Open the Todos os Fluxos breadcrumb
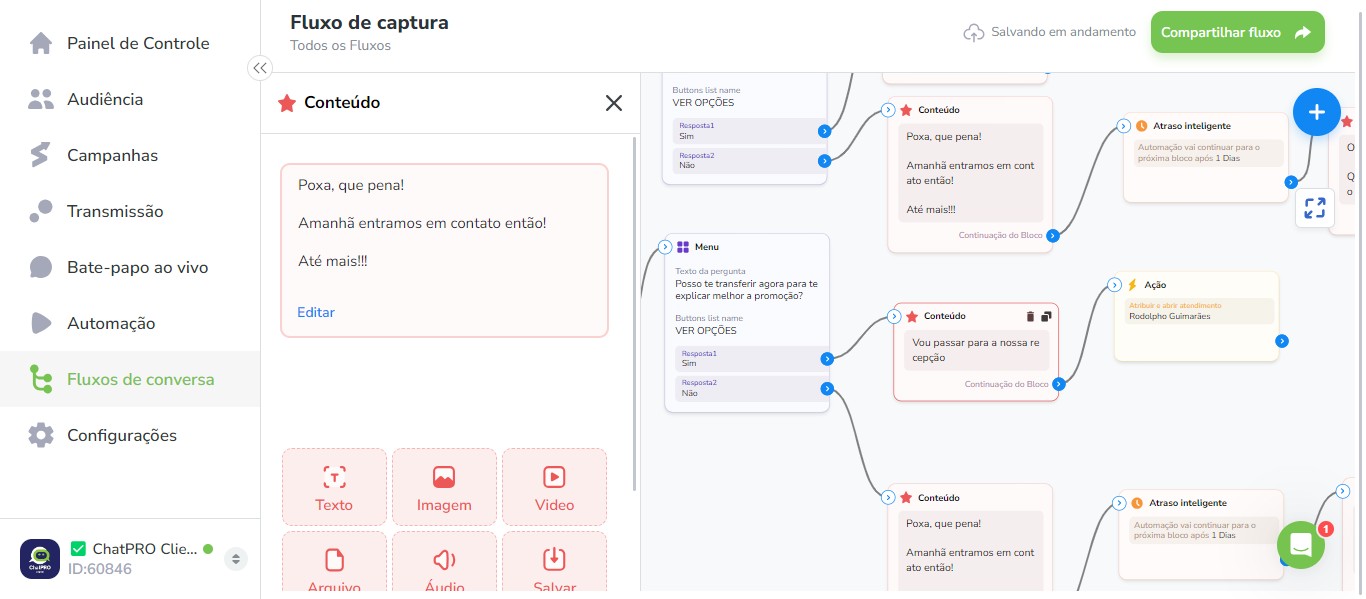Screen dimensions: 1366x599 tap(340, 45)
